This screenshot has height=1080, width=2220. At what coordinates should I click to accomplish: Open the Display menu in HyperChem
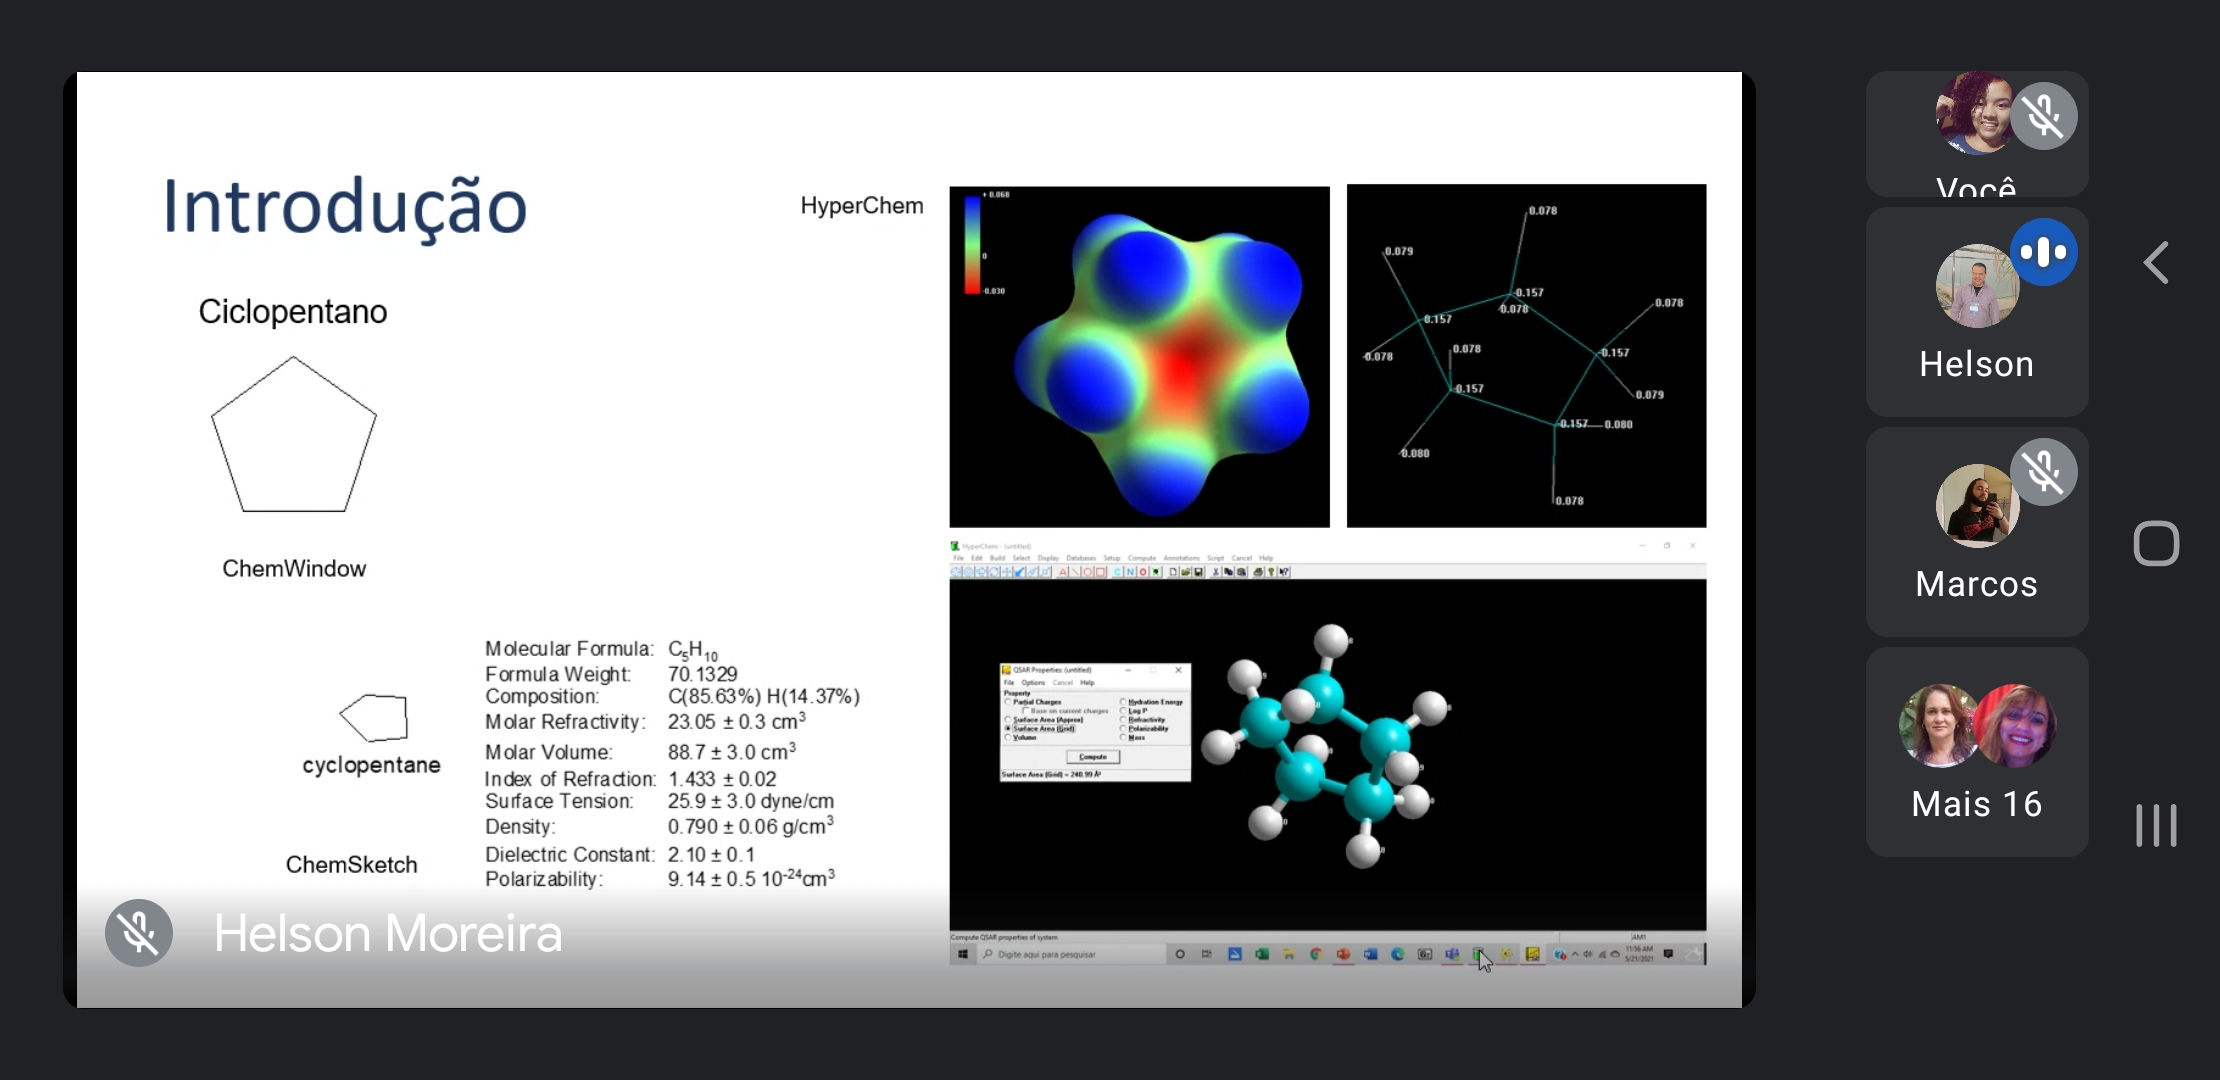click(1047, 558)
